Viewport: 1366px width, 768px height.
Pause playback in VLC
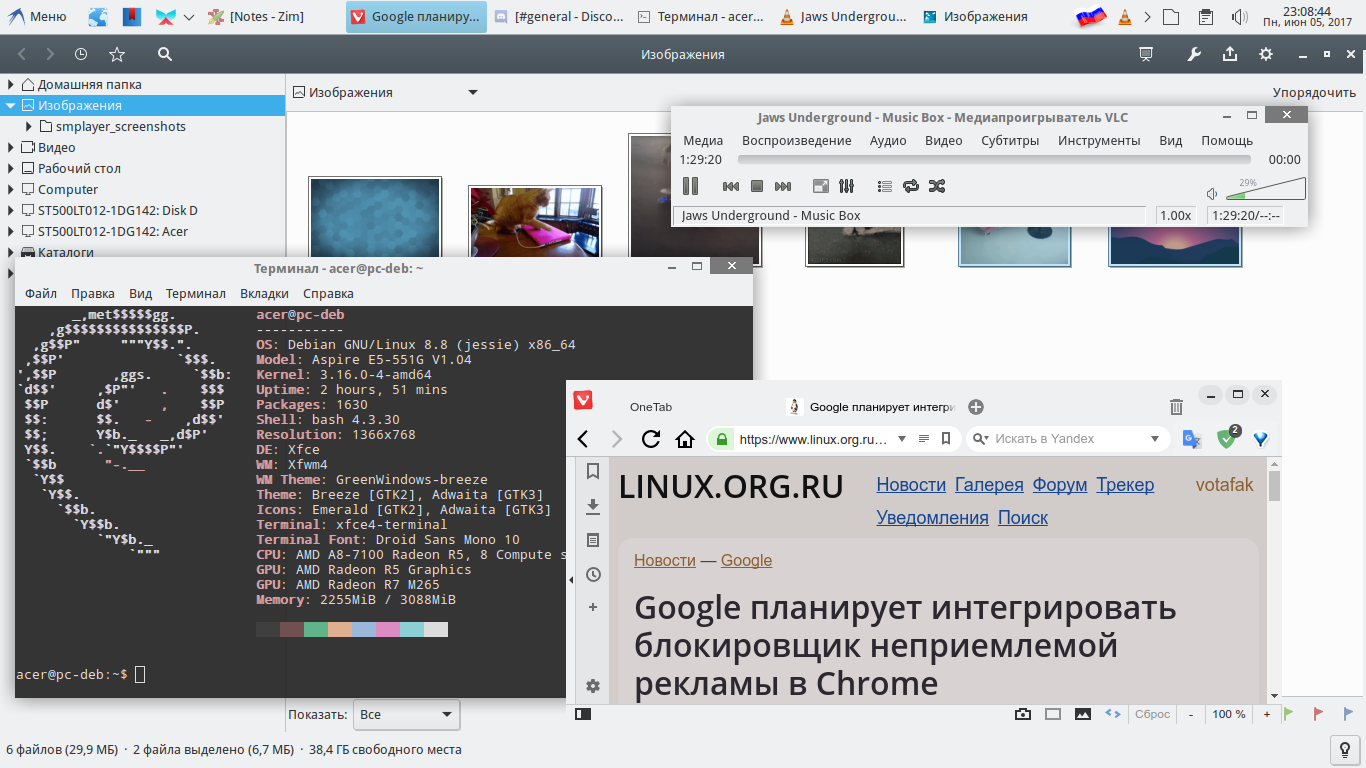690,186
